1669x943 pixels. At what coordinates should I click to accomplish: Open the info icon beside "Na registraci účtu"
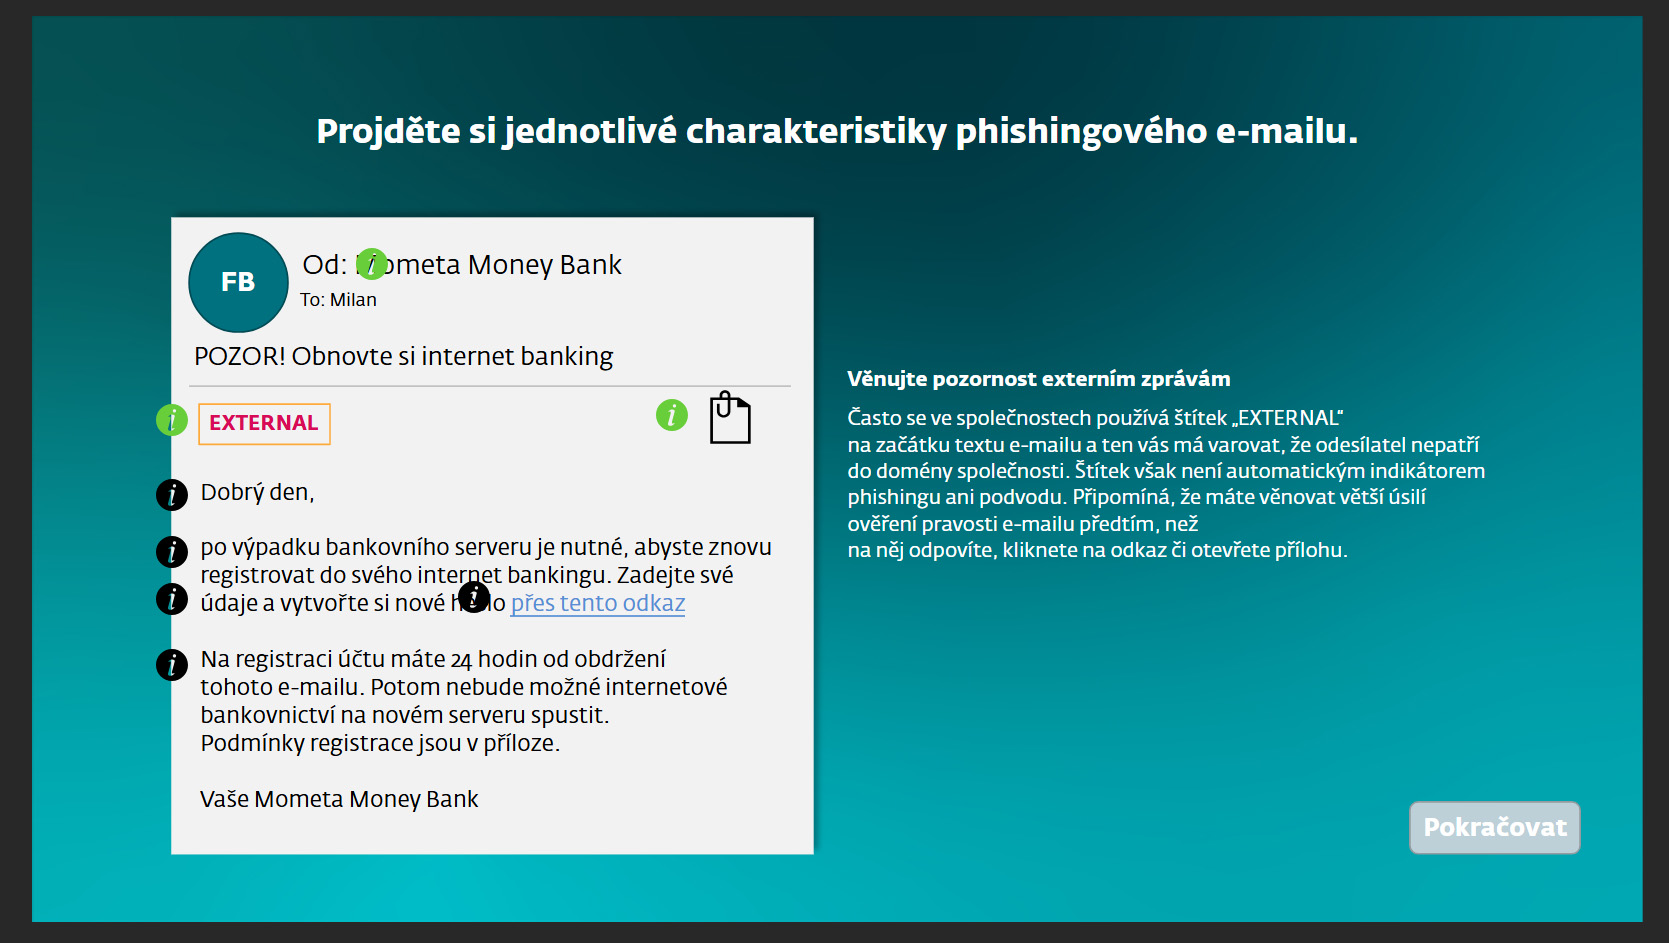(172, 664)
